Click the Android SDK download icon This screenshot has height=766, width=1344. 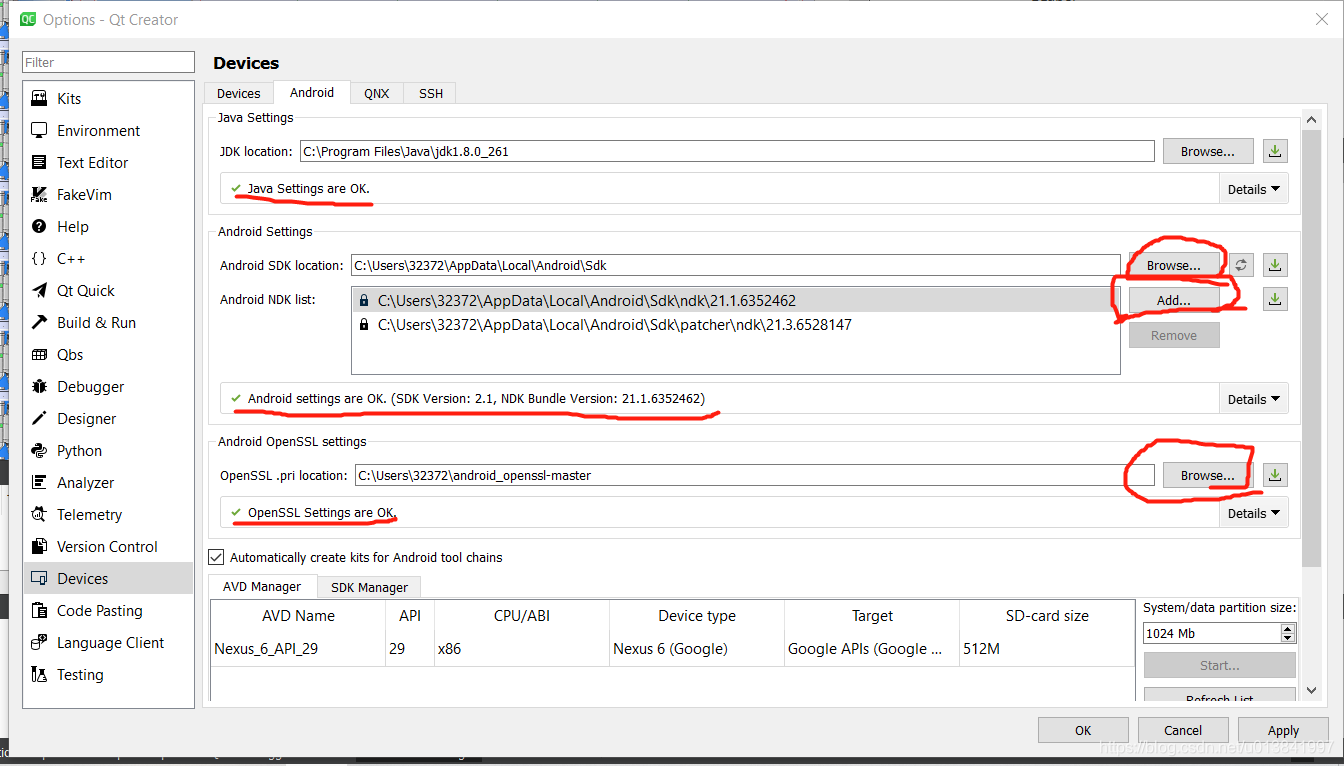[1275, 265]
